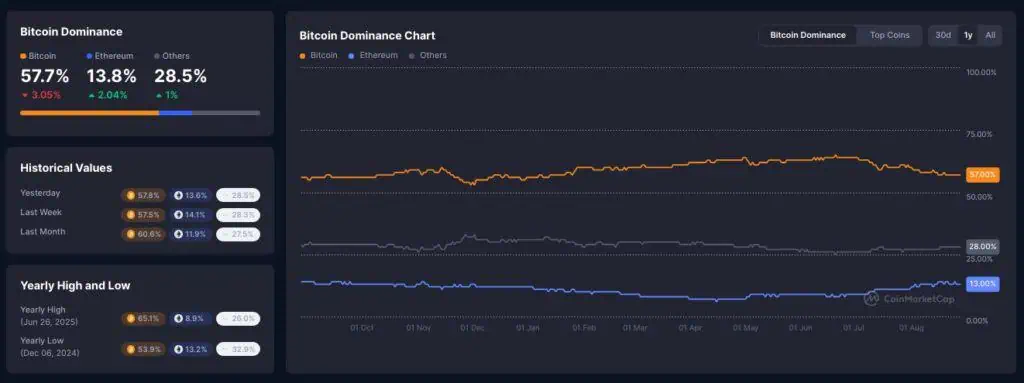The width and height of the screenshot is (1024, 383).
Task: Select the 1y time range
Action: (968, 35)
